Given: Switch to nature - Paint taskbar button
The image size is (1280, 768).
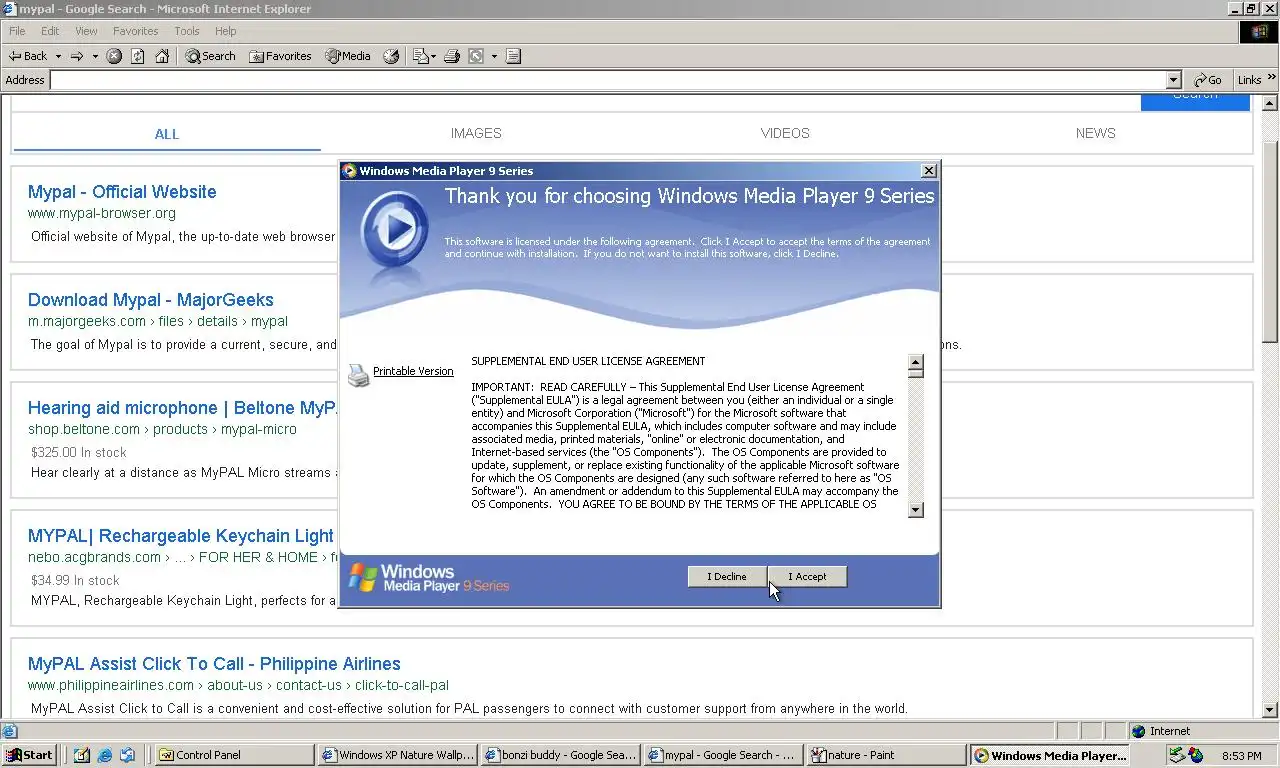Looking at the screenshot, I should 886,755.
